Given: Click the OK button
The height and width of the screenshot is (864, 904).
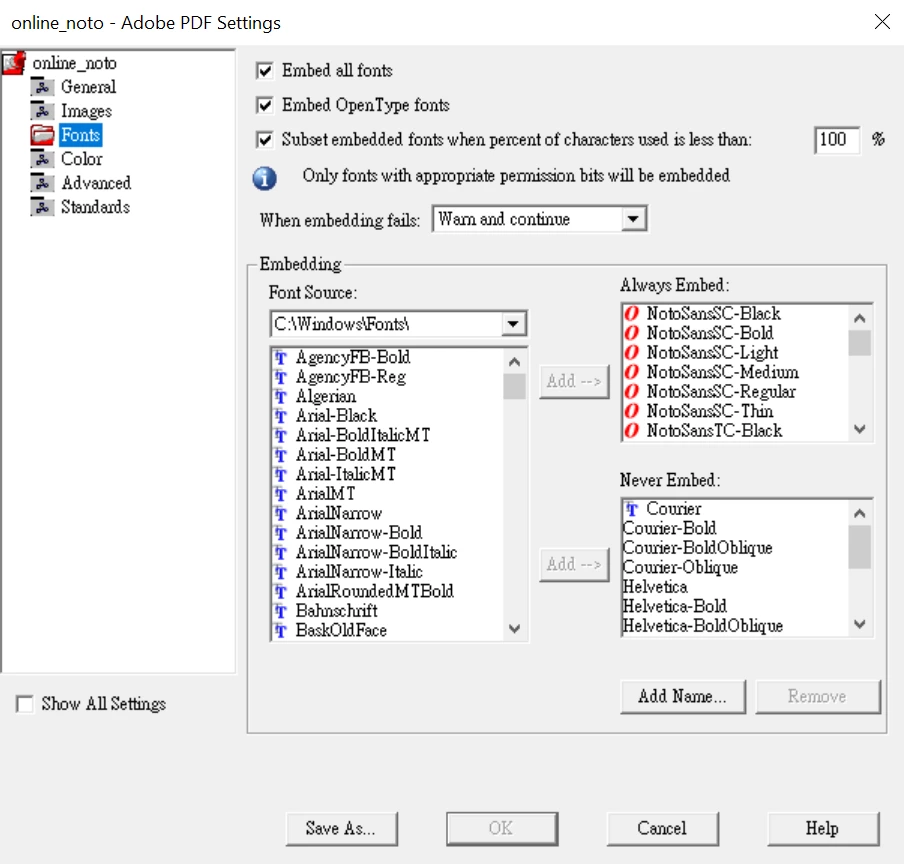Looking at the screenshot, I should point(502,829).
